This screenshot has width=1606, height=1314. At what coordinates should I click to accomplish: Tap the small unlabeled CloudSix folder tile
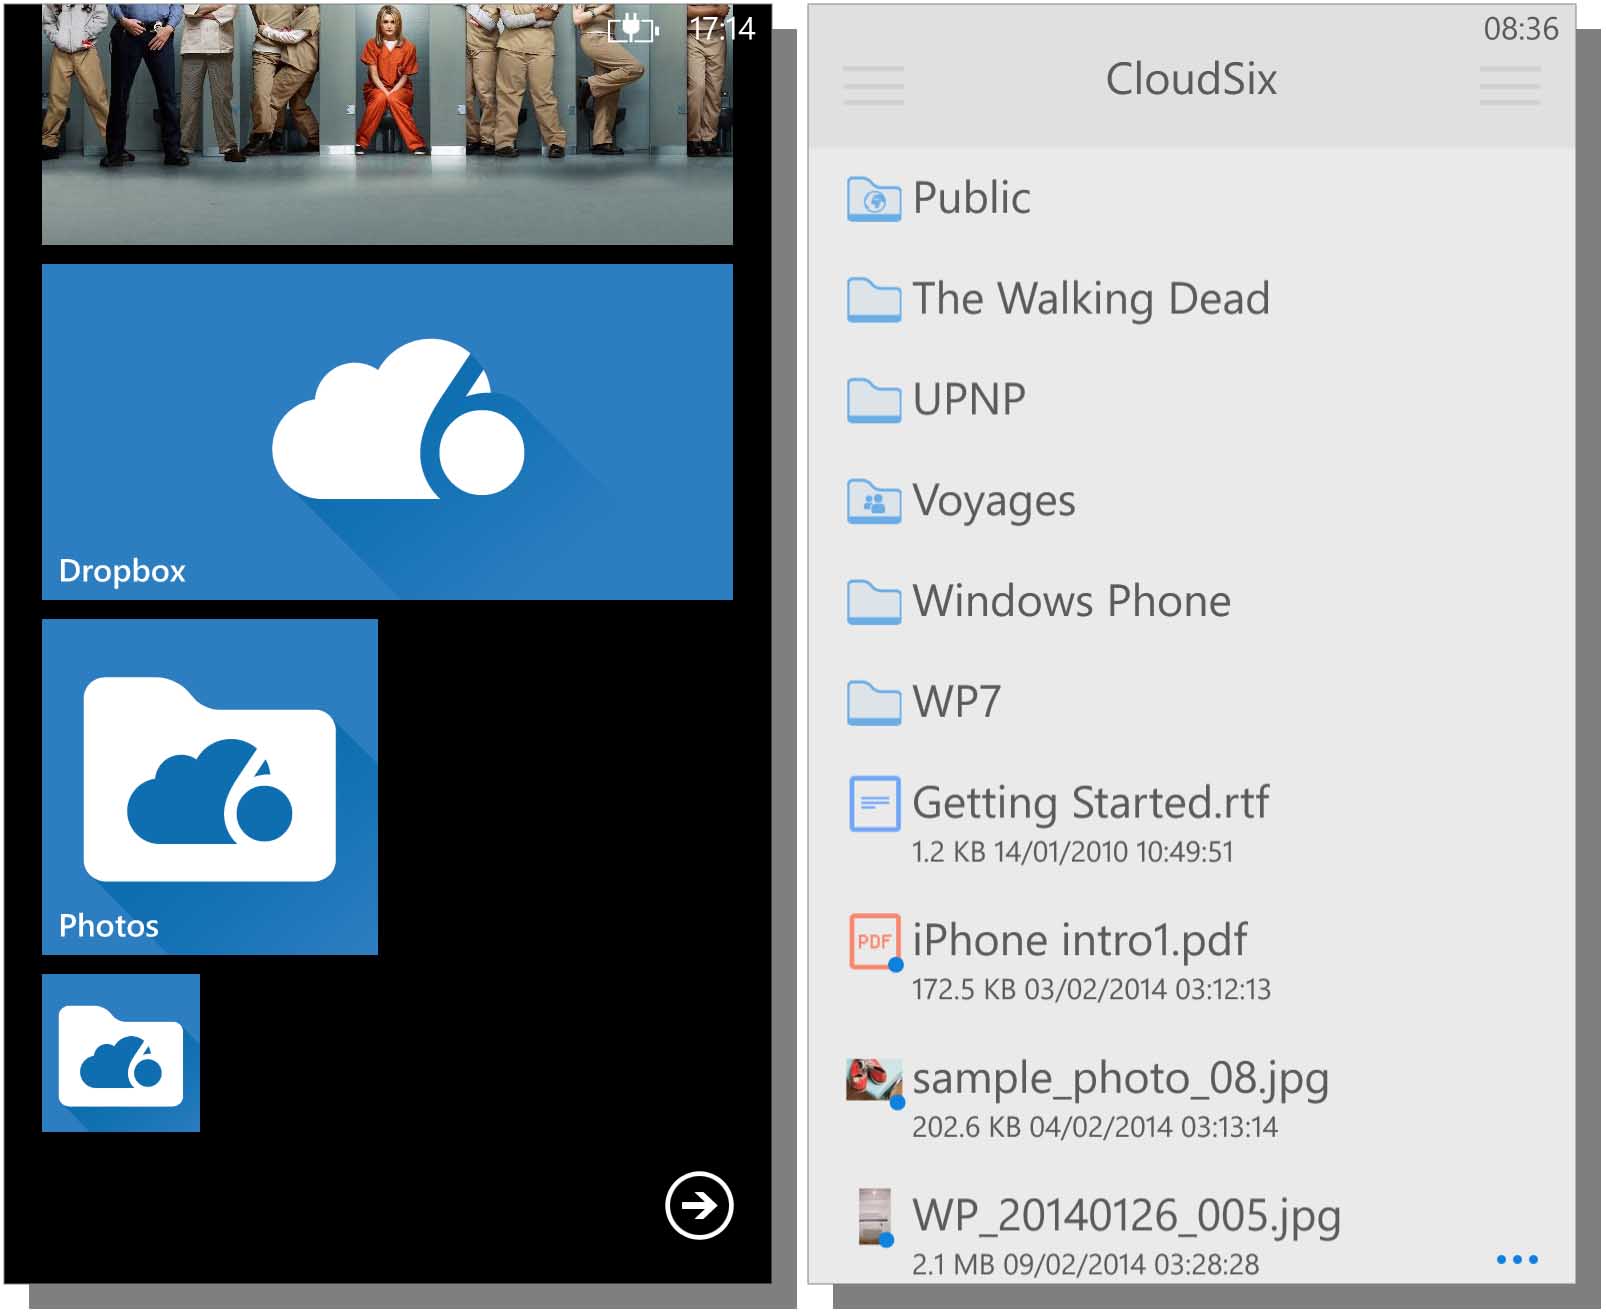(x=121, y=1053)
